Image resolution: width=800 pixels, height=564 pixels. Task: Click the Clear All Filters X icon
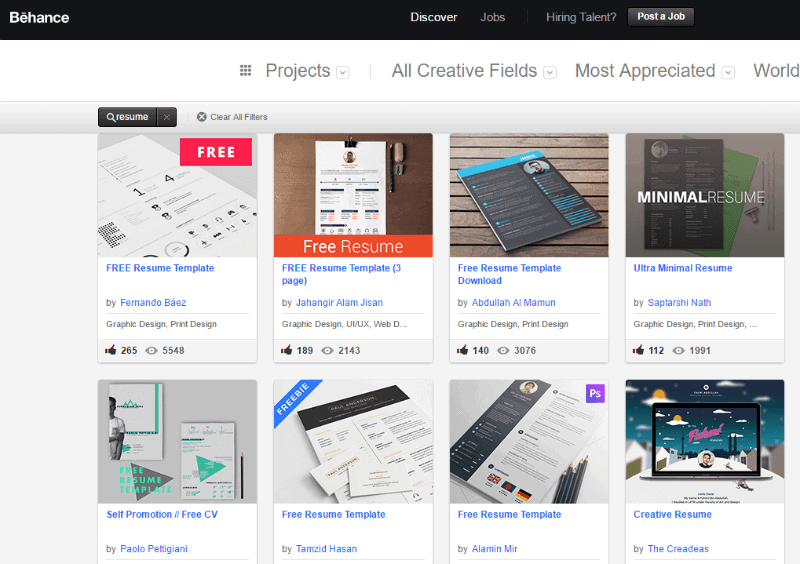point(202,117)
